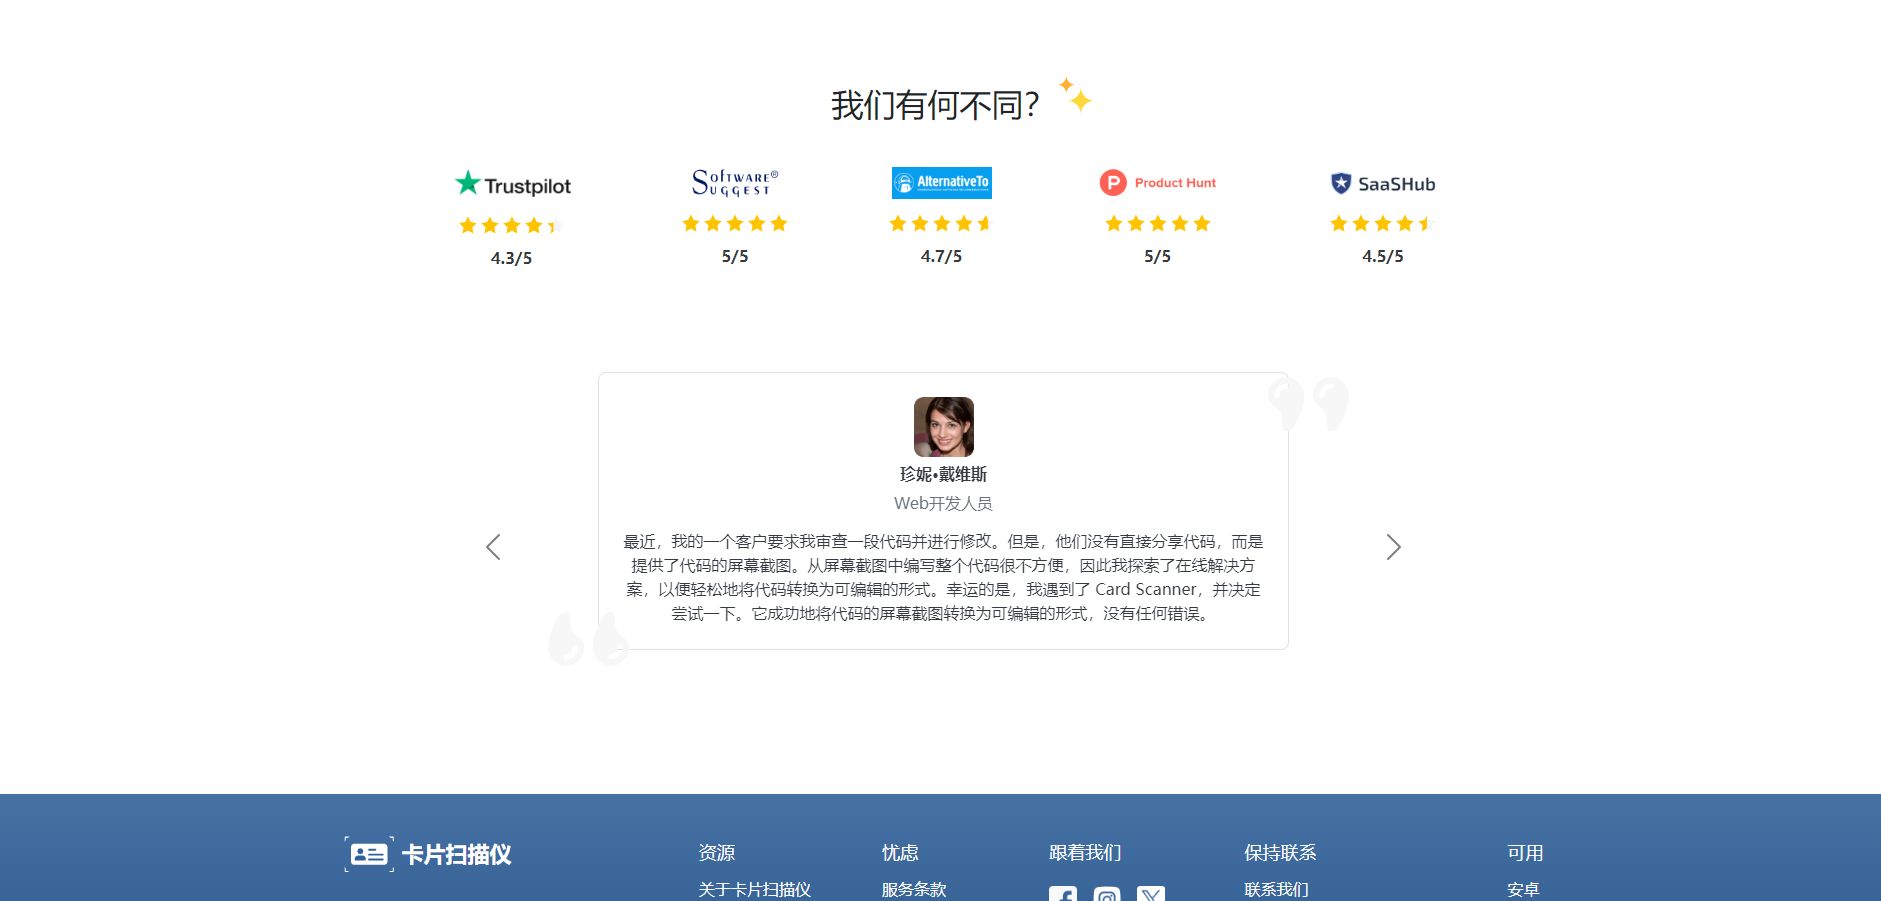The width and height of the screenshot is (1881, 901).
Task: Click the stars under Product Hunt
Action: tap(1157, 223)
